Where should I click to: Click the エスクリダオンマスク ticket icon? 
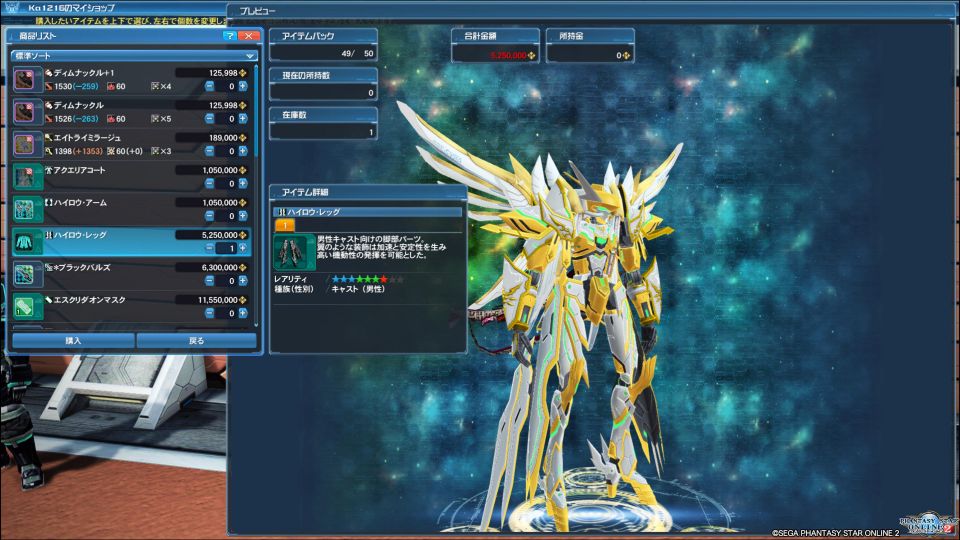[26, 306]
